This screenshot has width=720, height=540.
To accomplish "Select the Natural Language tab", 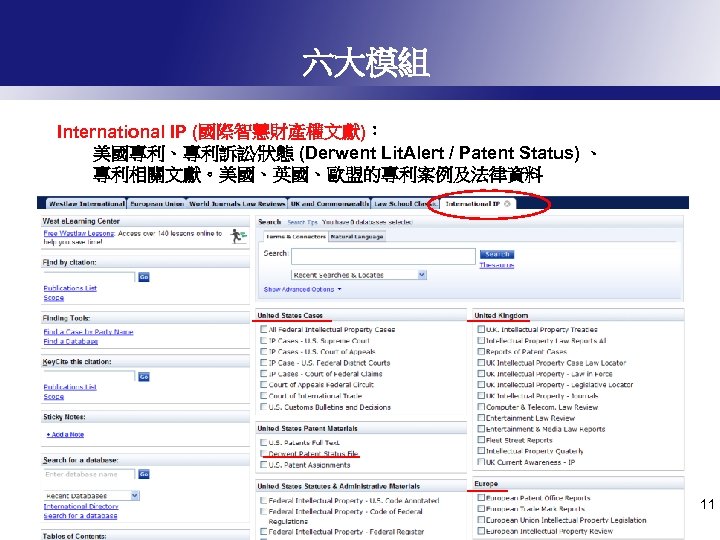I will (357, 236).
